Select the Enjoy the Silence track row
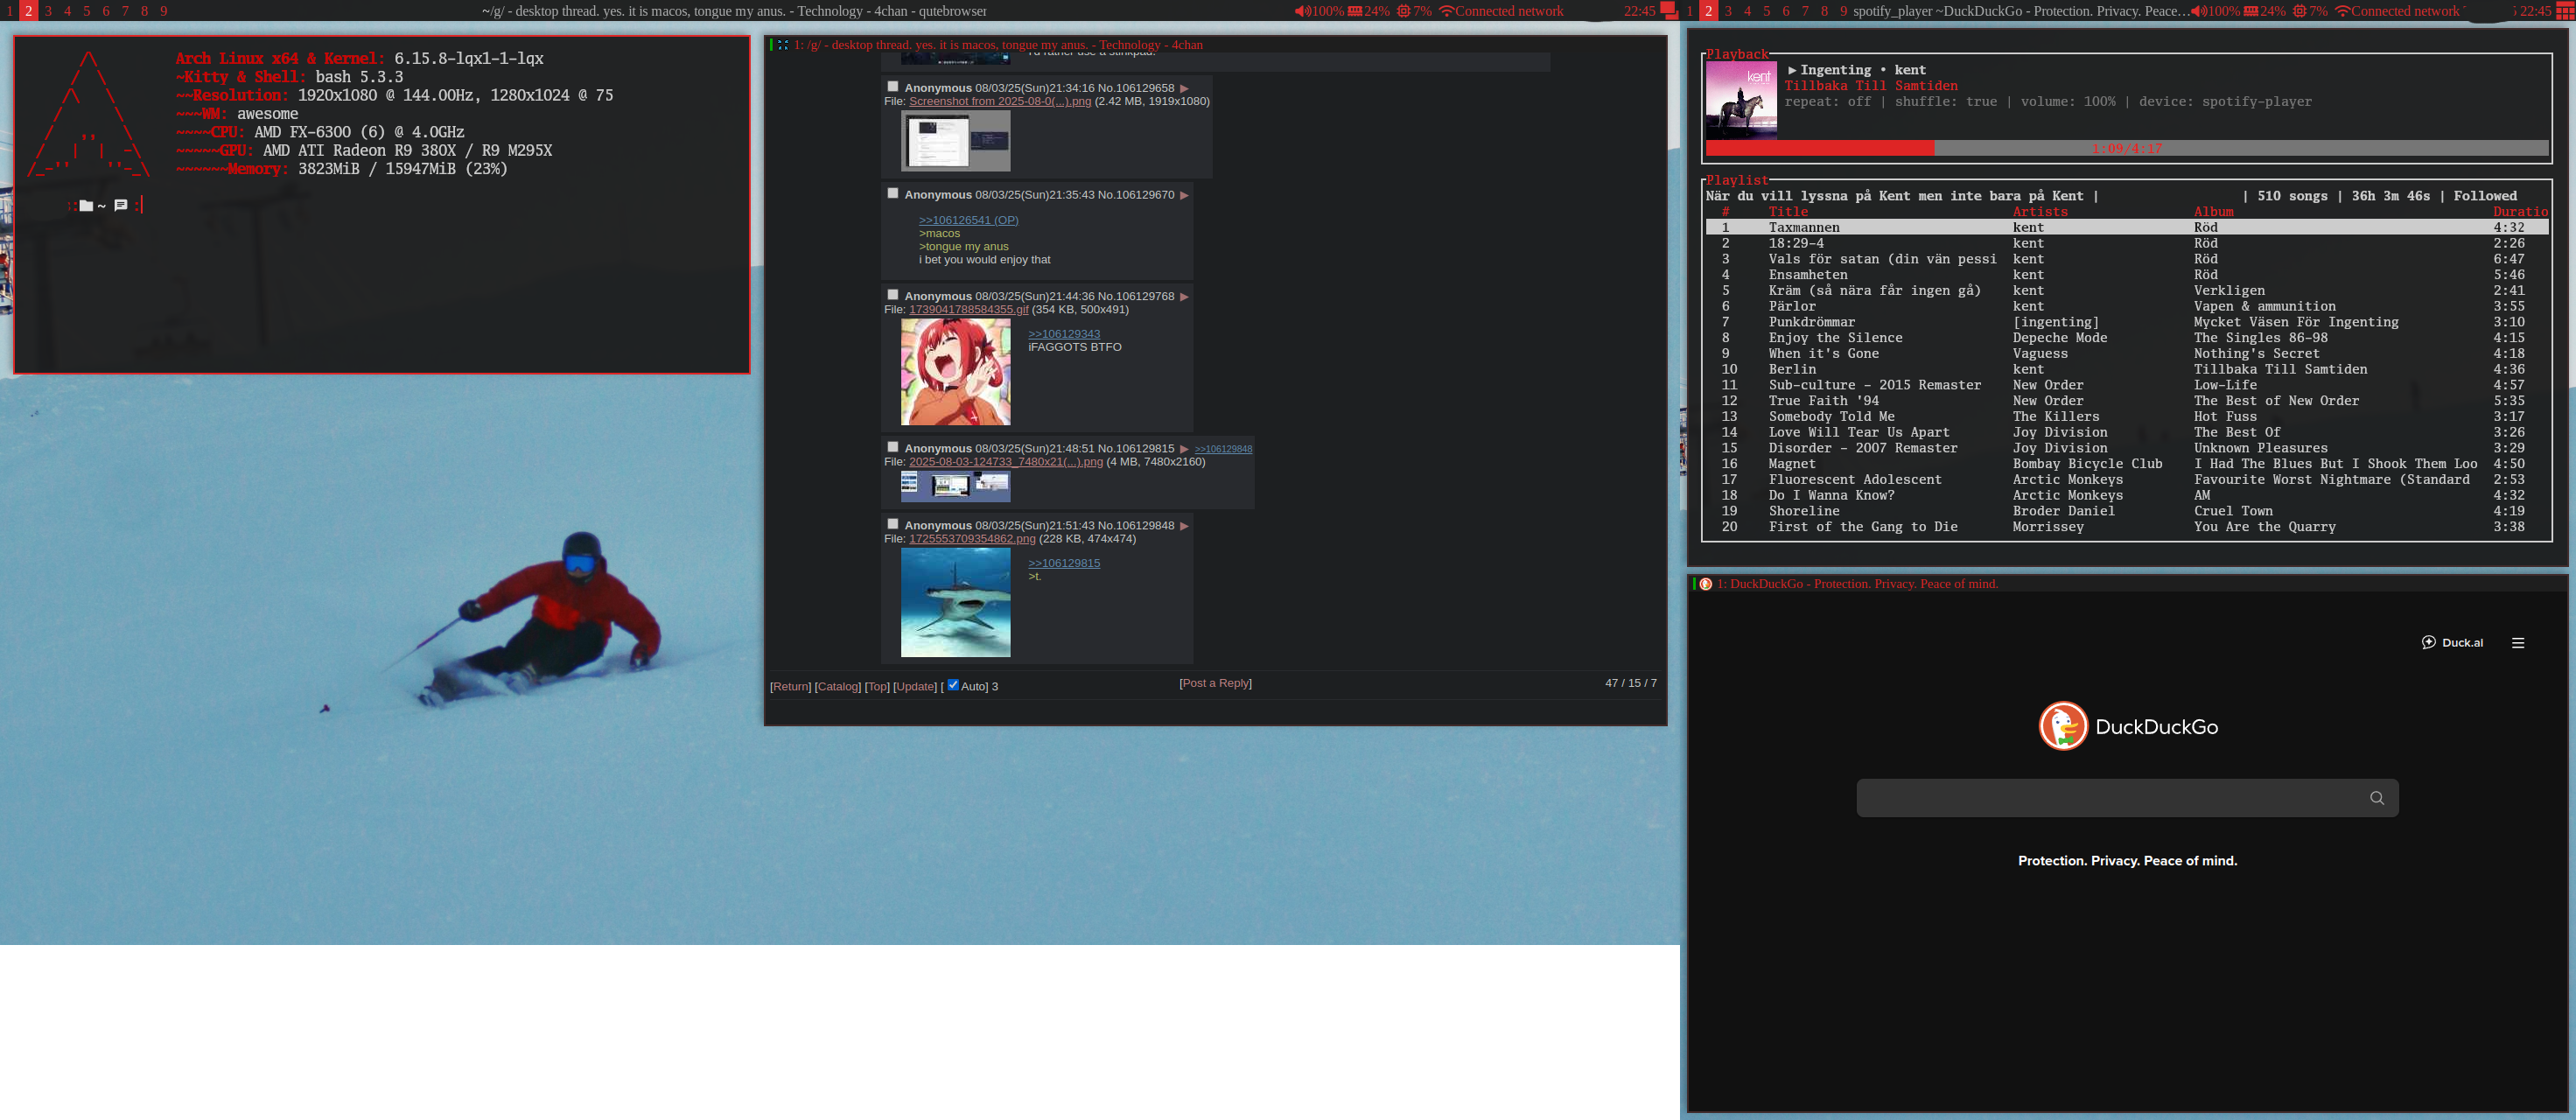 2127,338
